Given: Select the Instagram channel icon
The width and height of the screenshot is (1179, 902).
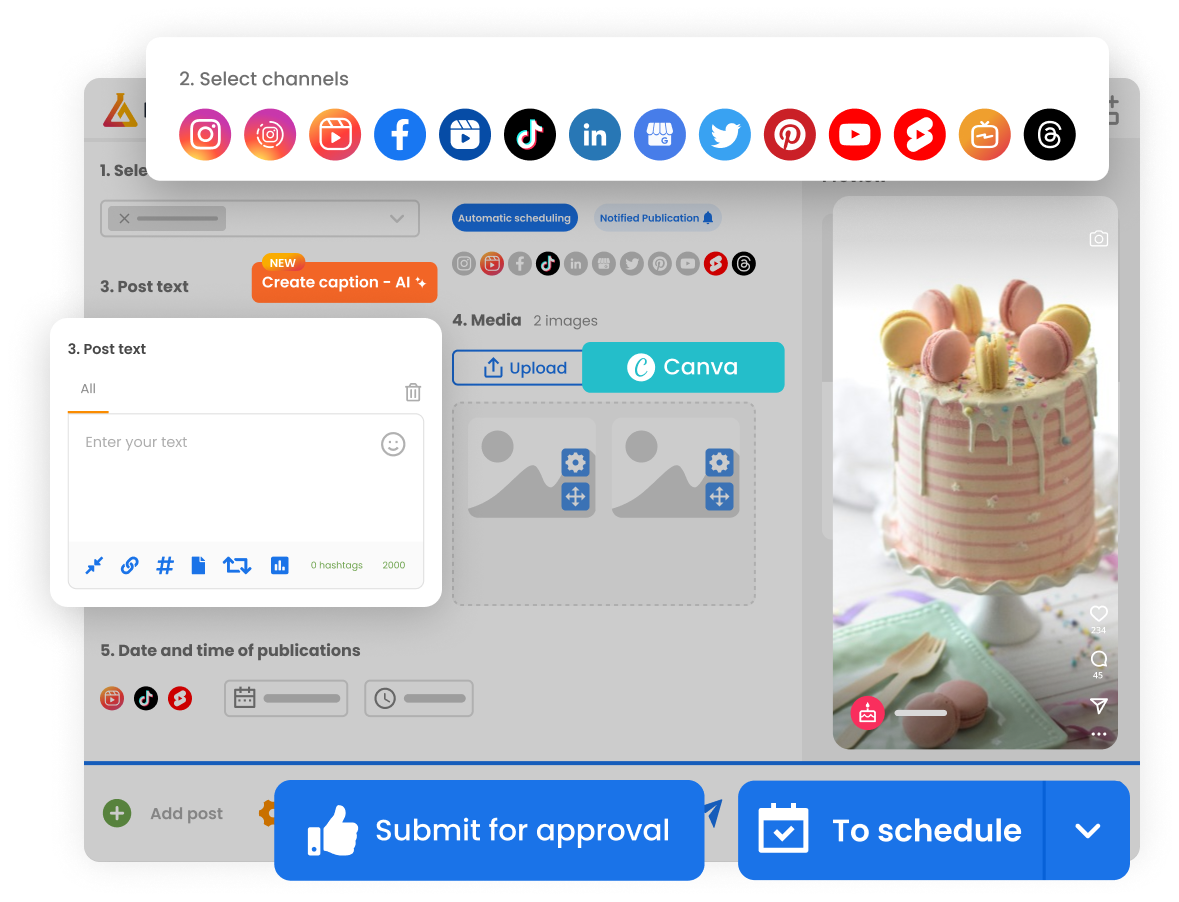Looking at the screenshot, I should pos(205,134).
